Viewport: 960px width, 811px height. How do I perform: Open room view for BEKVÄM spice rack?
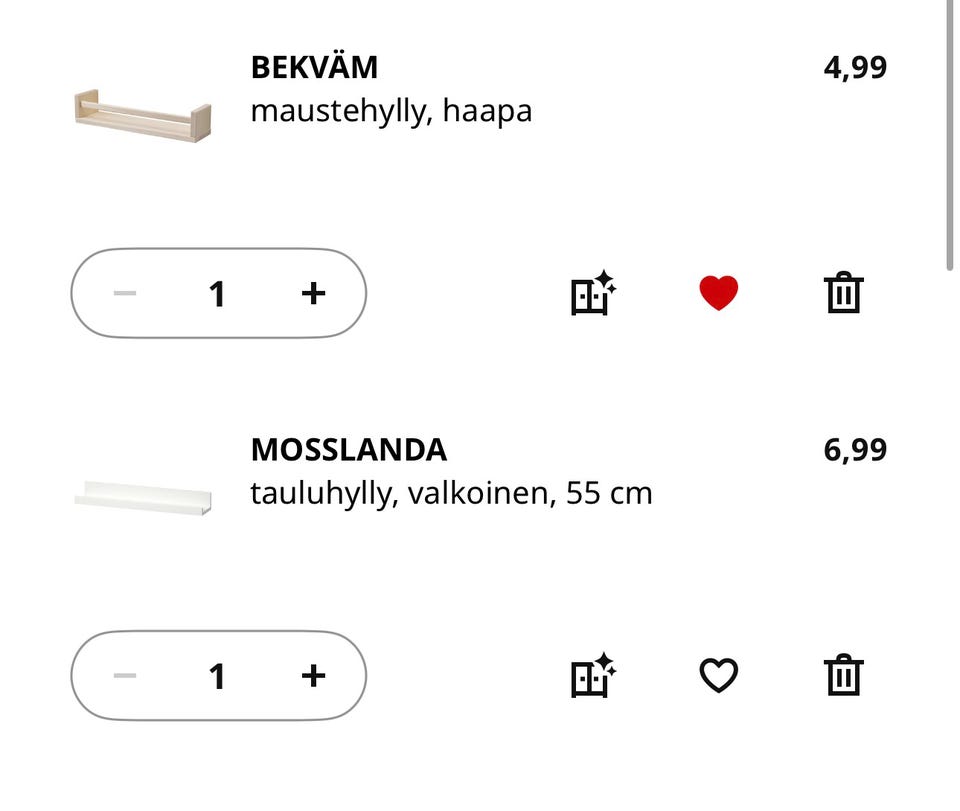pyautogui.click(x=592, y=292)
